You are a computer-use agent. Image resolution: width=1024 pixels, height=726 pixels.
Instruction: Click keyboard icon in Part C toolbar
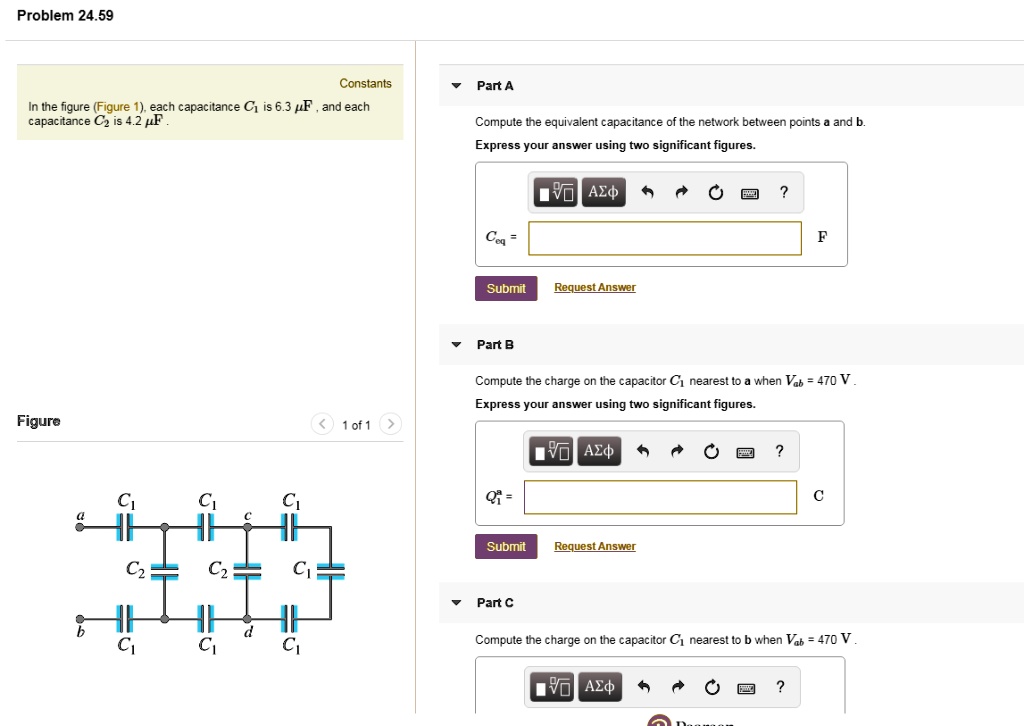tap(744, 687)
